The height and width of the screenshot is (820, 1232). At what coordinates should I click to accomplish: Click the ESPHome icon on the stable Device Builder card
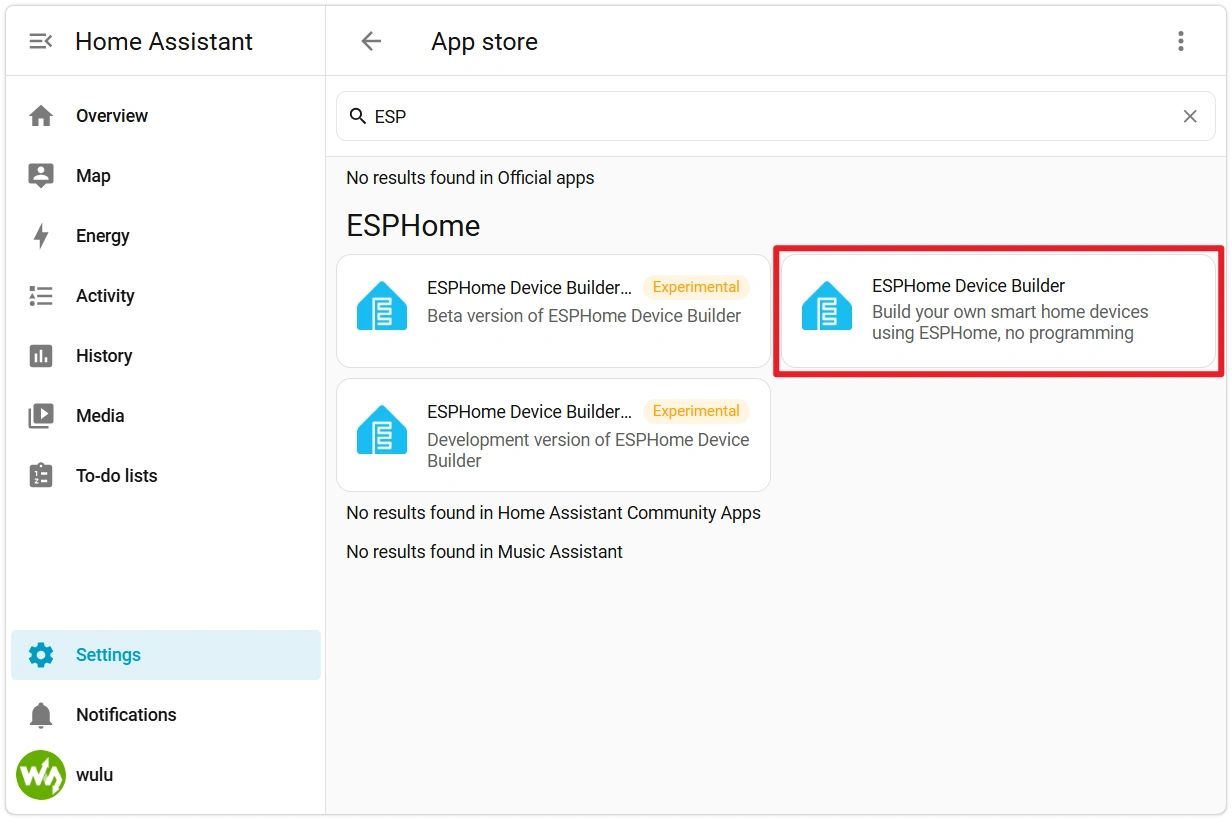(827, 306)
